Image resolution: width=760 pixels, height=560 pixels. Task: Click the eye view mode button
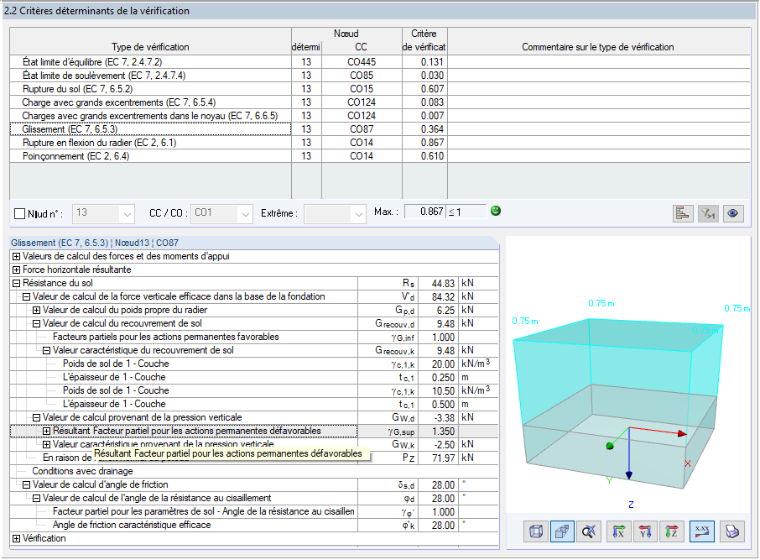click(733, 213)
